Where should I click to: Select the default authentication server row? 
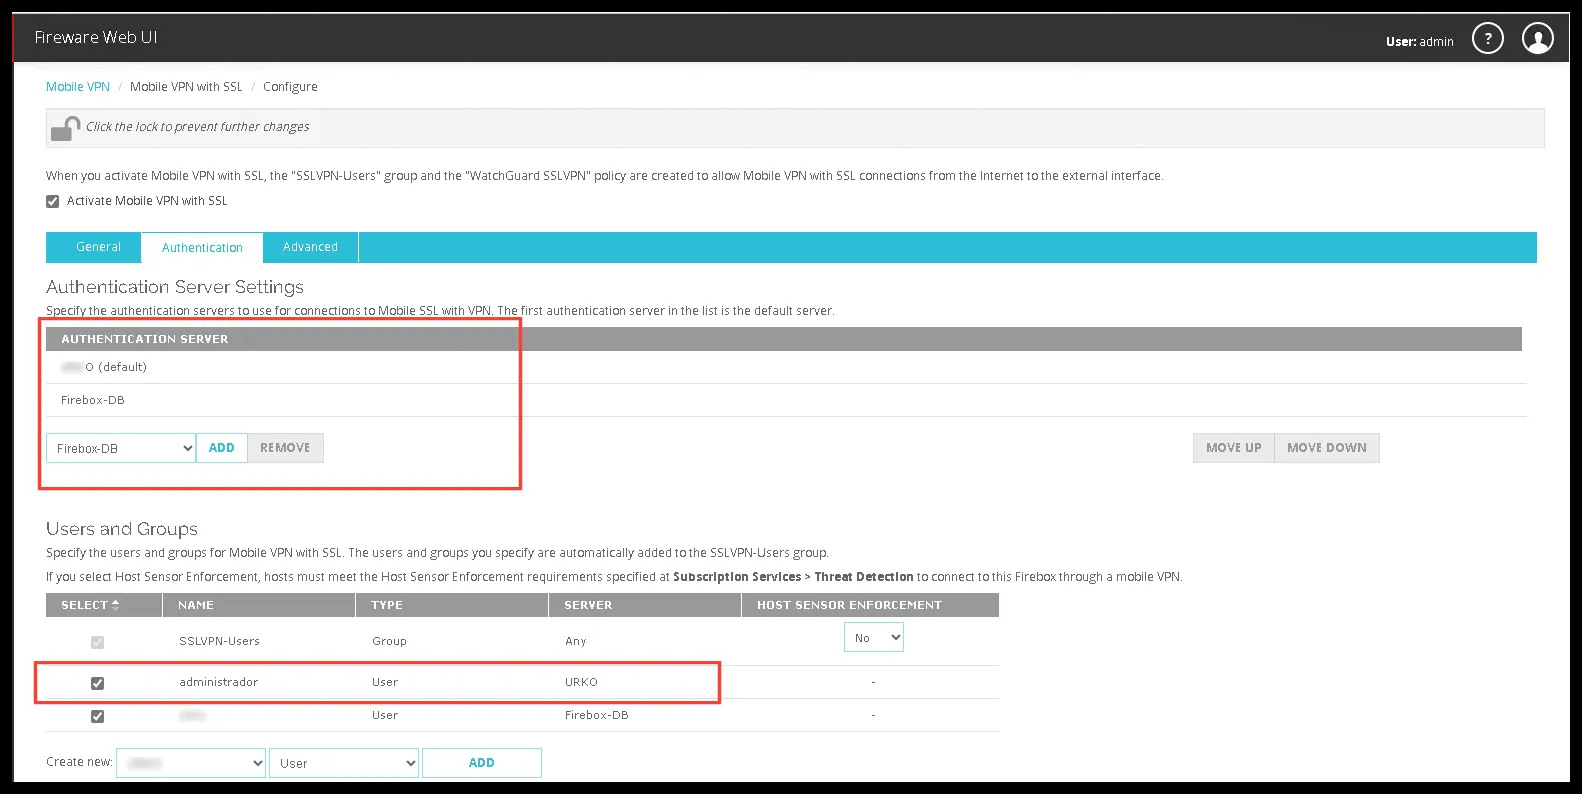(786, 367)
